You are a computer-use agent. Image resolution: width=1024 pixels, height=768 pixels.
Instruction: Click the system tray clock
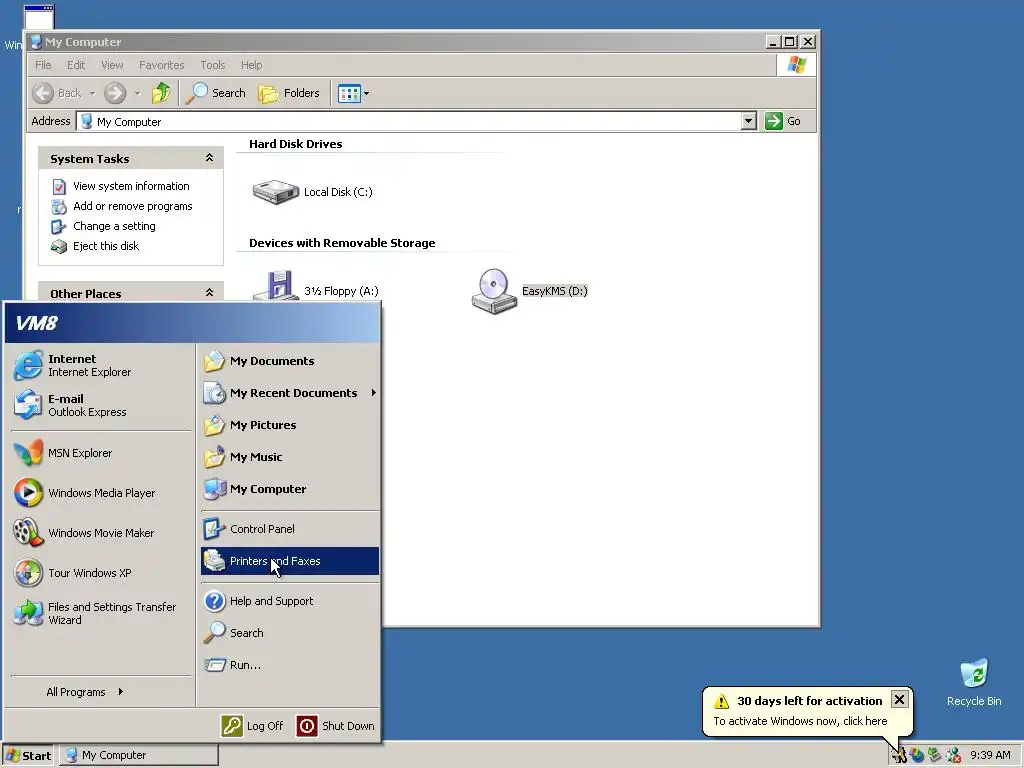[x=990, y=755]
